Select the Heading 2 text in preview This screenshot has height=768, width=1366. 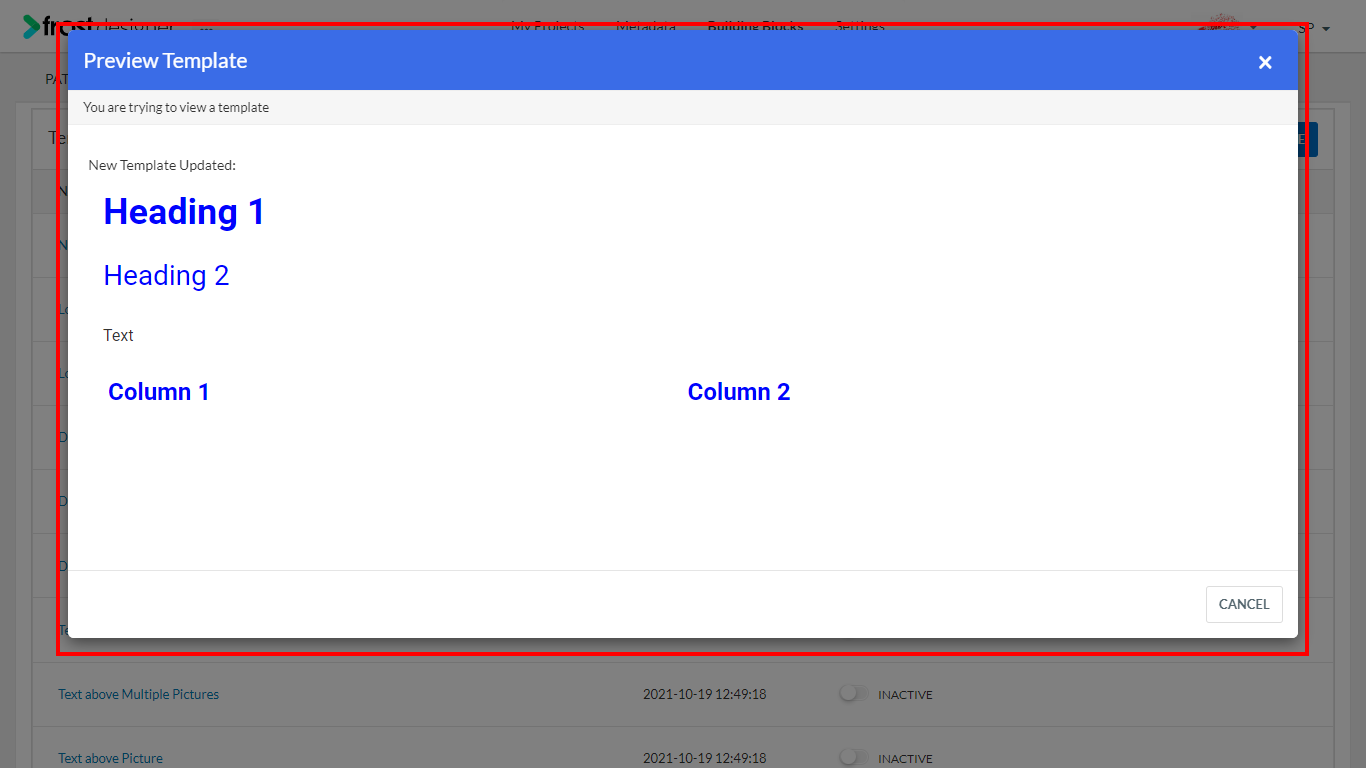tap(166, 276)
